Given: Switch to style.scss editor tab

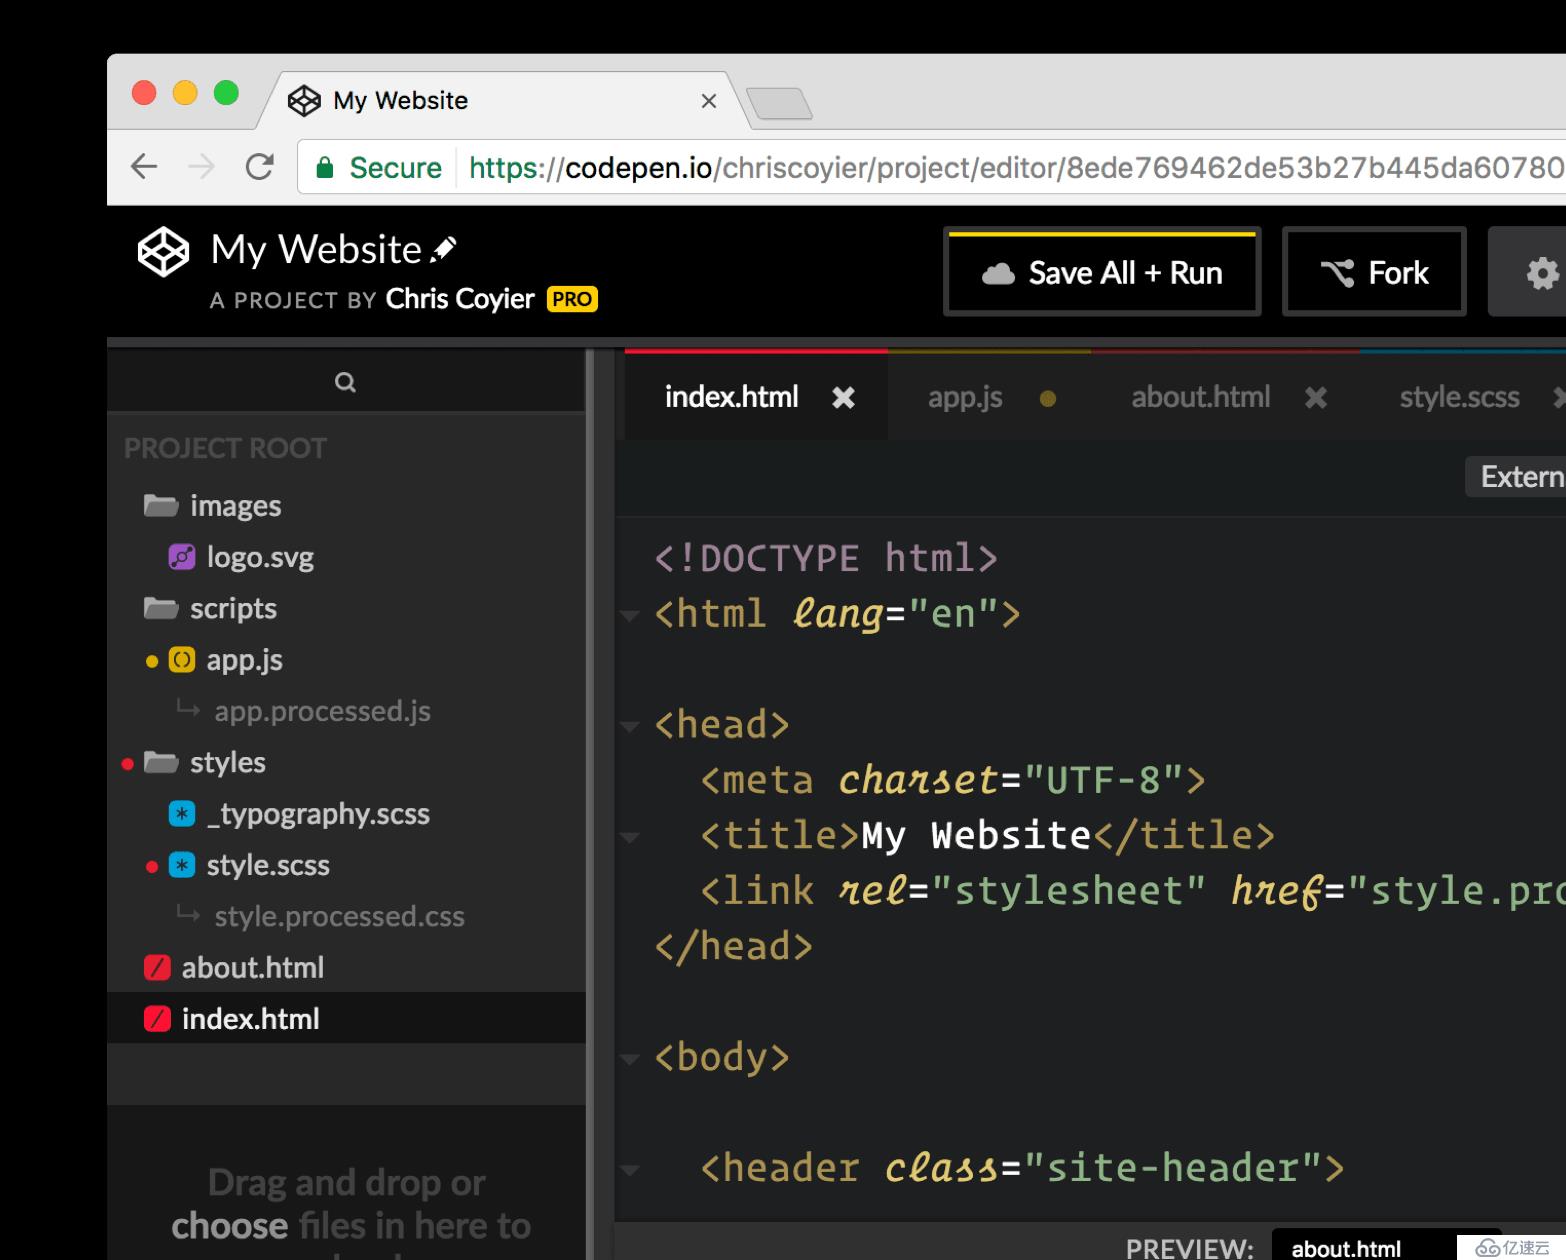Looking at the screenshot, I should click(1459, 397).
